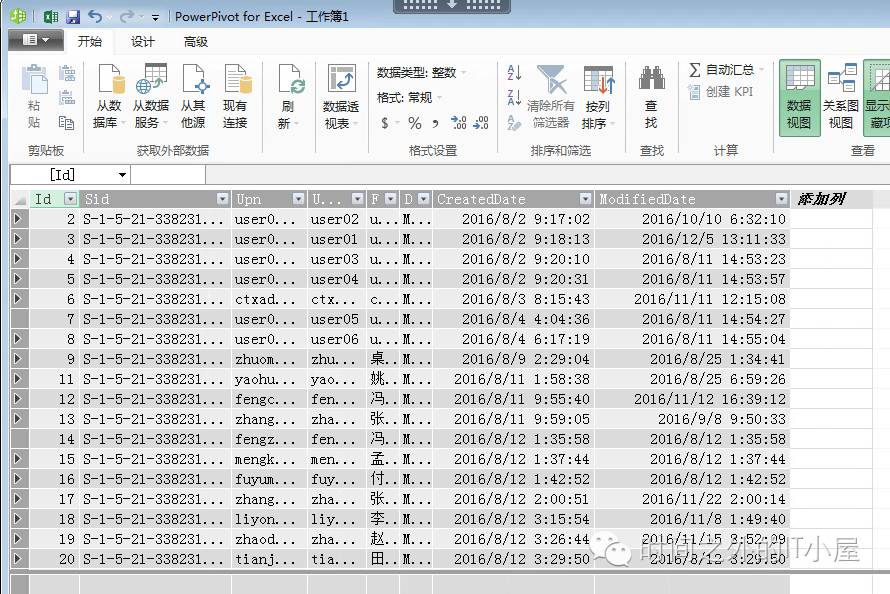Click the Undo arrow in title bar
The image size is (890, 594).
tap(94, 16)
